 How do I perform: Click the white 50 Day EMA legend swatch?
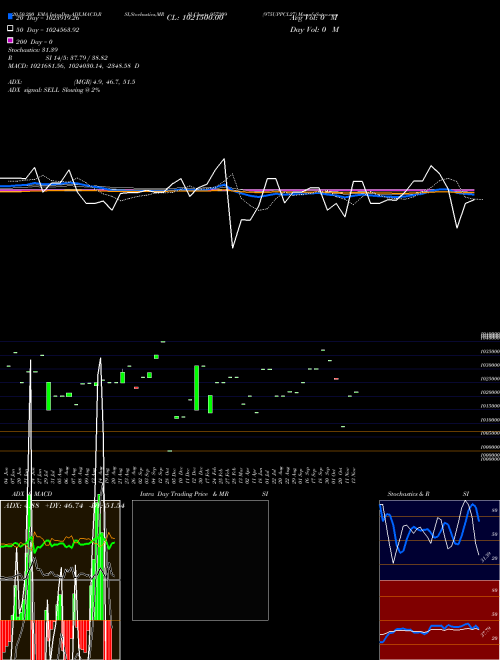pos(10,29)
